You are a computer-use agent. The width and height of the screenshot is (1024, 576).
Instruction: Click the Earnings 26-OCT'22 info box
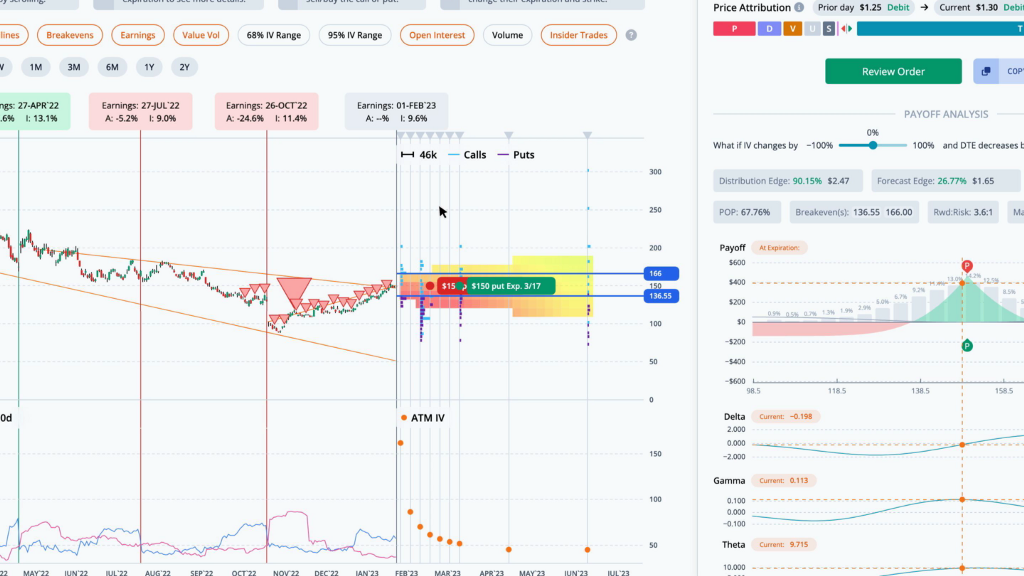pyautogui.click(x=266, y=112)
